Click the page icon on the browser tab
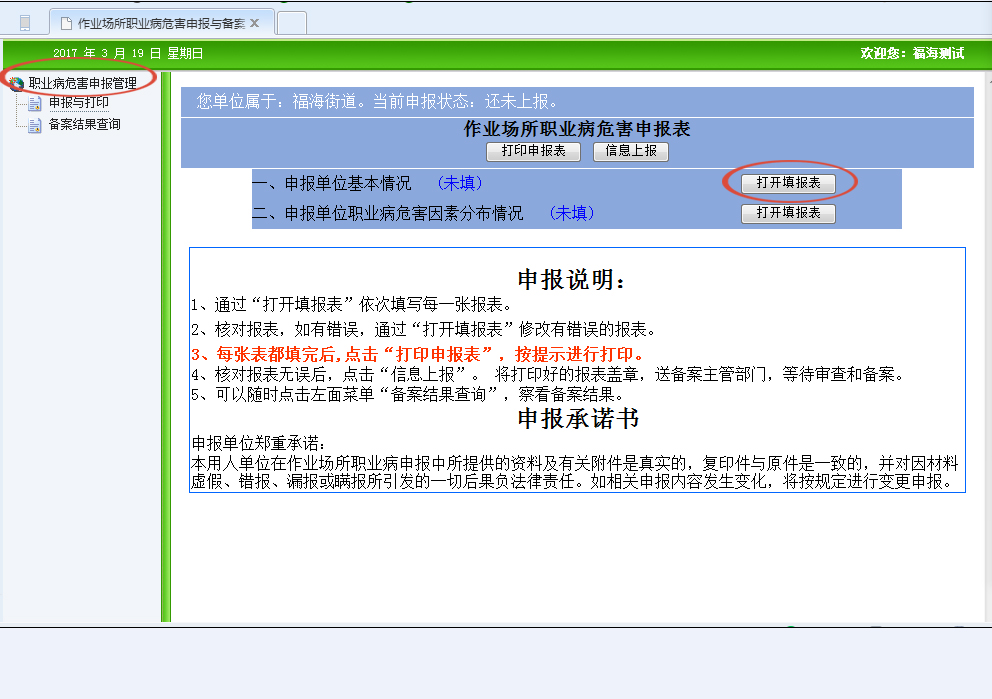This screenshot has width=992, height=699. 66,22
